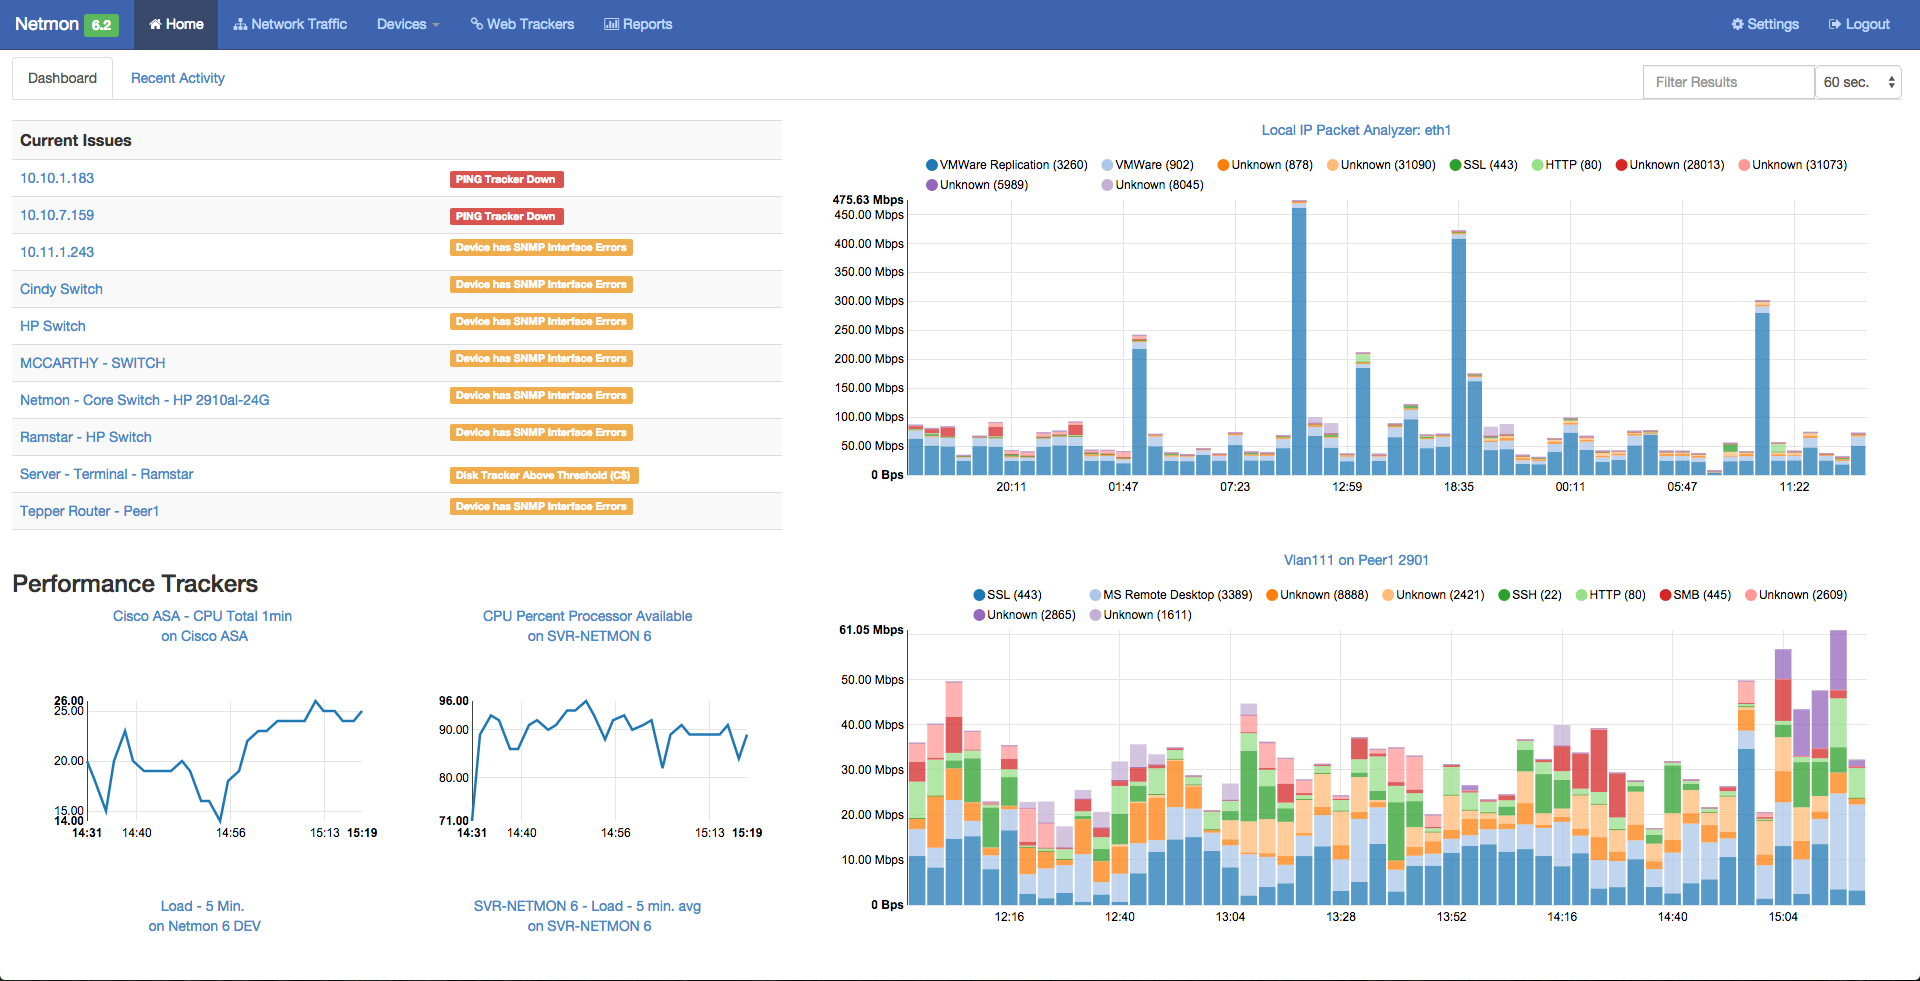
Task: Select the Dashboard tab
Action: click(x=62, y=78)
